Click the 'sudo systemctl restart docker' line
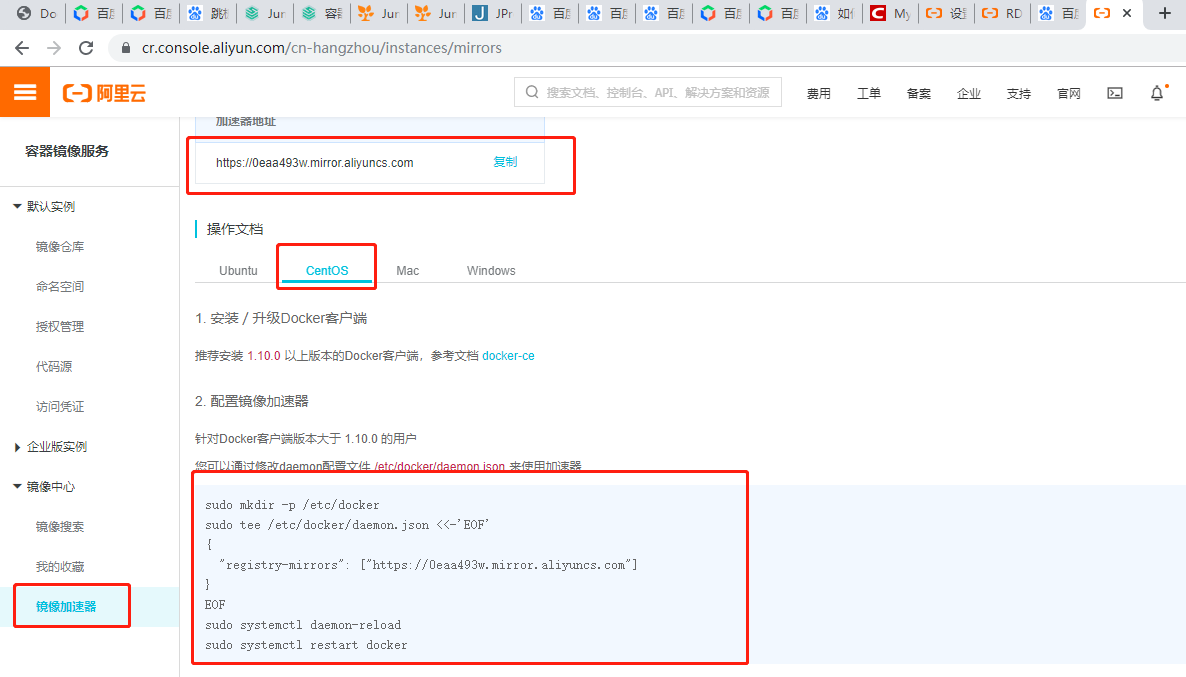1186x677 pixels. (x=306, y=645)
